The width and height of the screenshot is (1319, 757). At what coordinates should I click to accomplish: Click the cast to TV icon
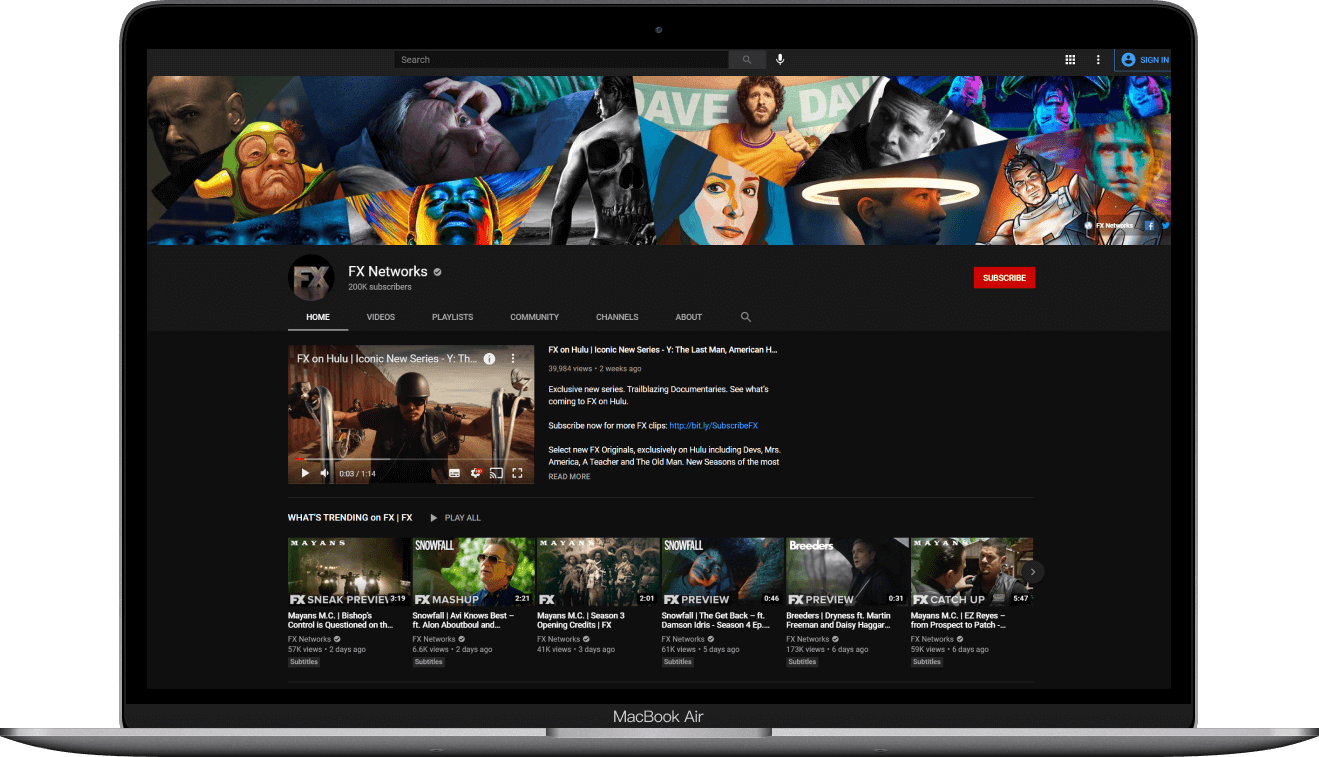click(496, 473)
